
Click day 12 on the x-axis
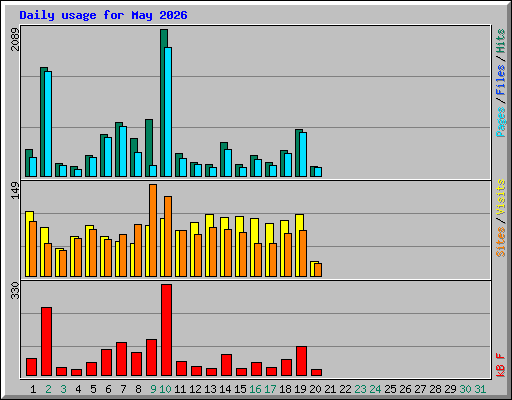click(195, 389)
